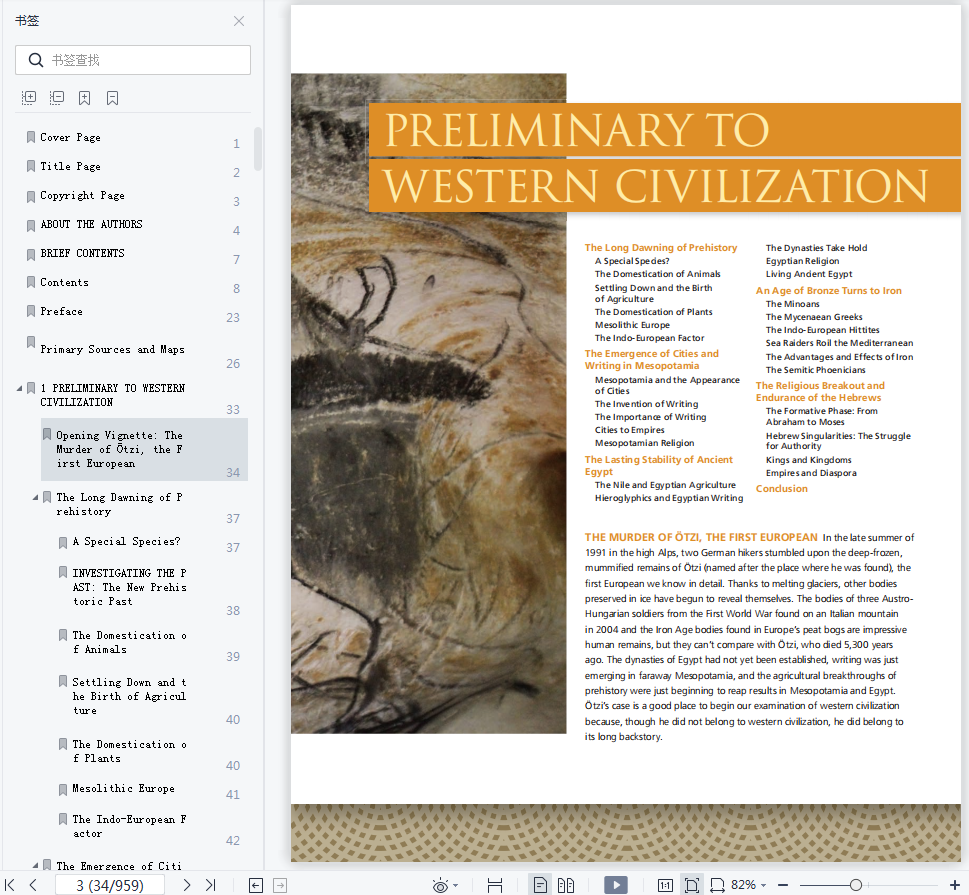Click the bookmark icon beside Copyright Page
969x895 pixels.
(x=31, y=197)
